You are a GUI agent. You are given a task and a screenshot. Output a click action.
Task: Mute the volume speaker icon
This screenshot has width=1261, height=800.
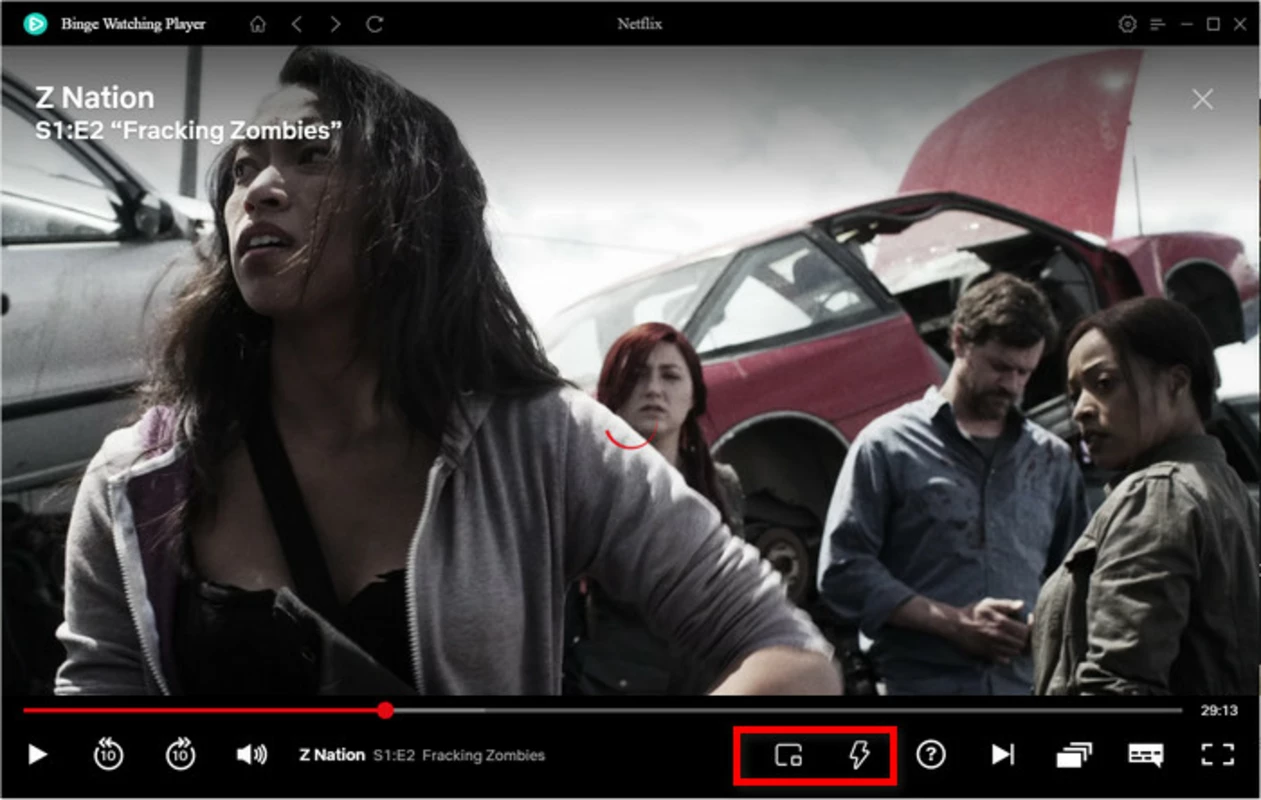click(x=252, y=755)
